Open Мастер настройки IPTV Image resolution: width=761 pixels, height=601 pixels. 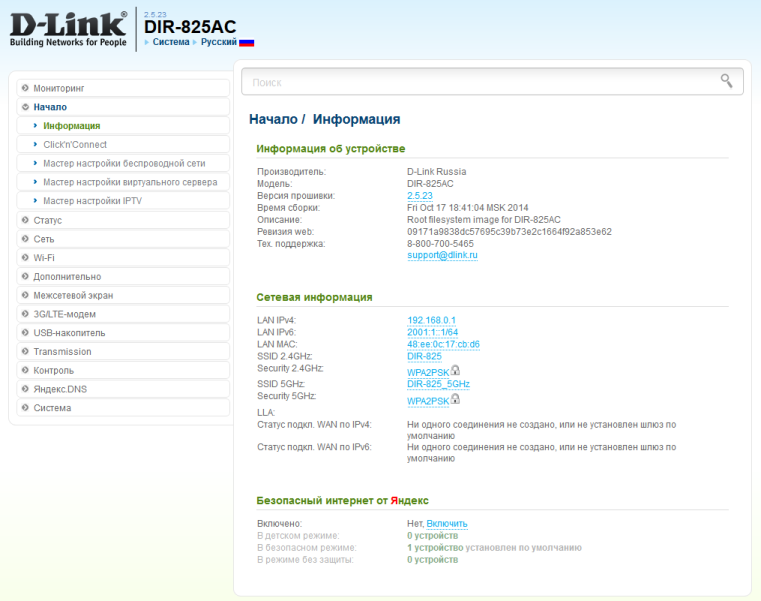pos(123,201)
